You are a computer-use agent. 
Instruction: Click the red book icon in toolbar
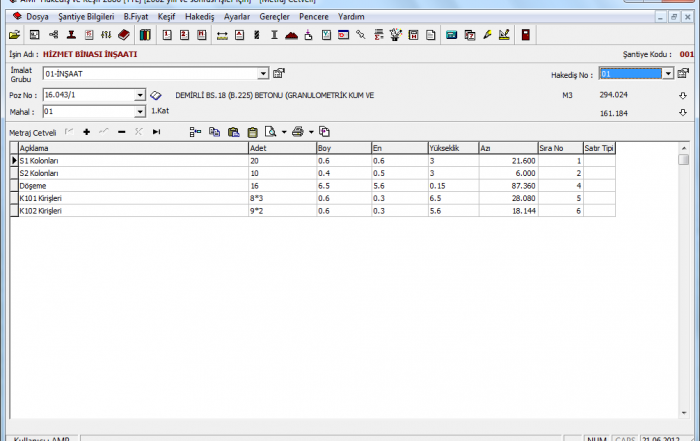123,35
